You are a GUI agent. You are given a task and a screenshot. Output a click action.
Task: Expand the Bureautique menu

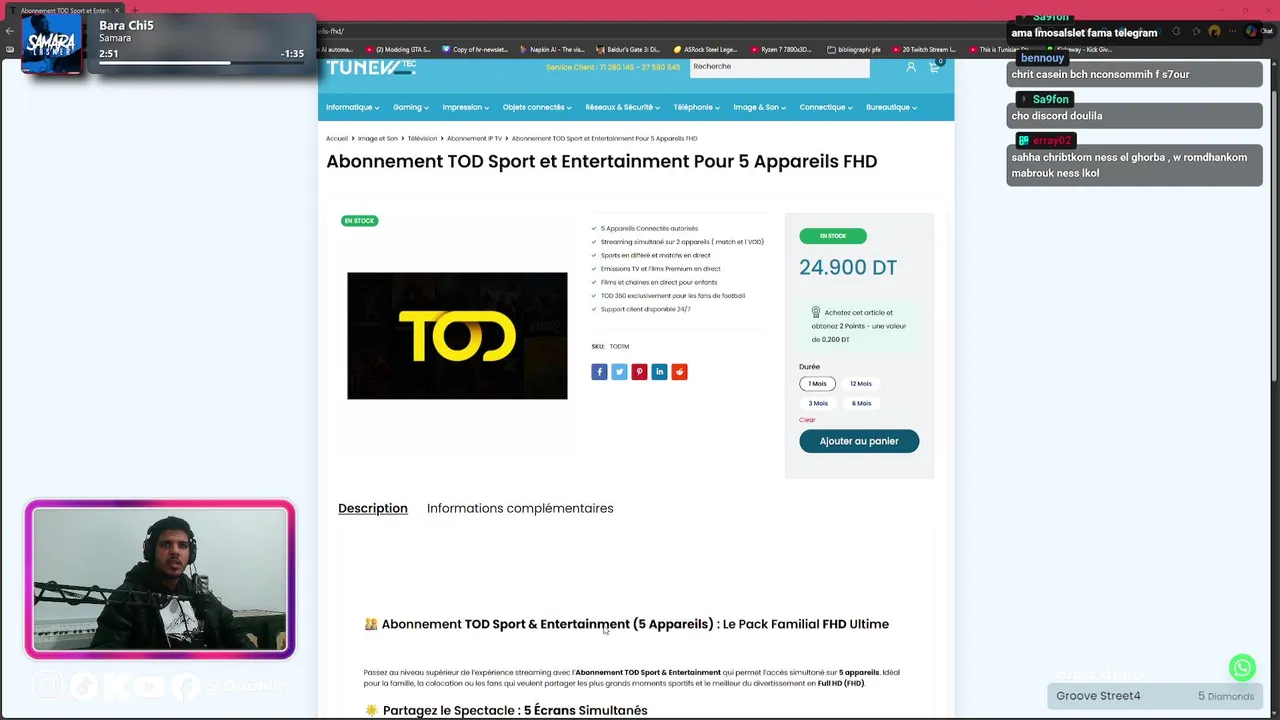click(891, 107)
